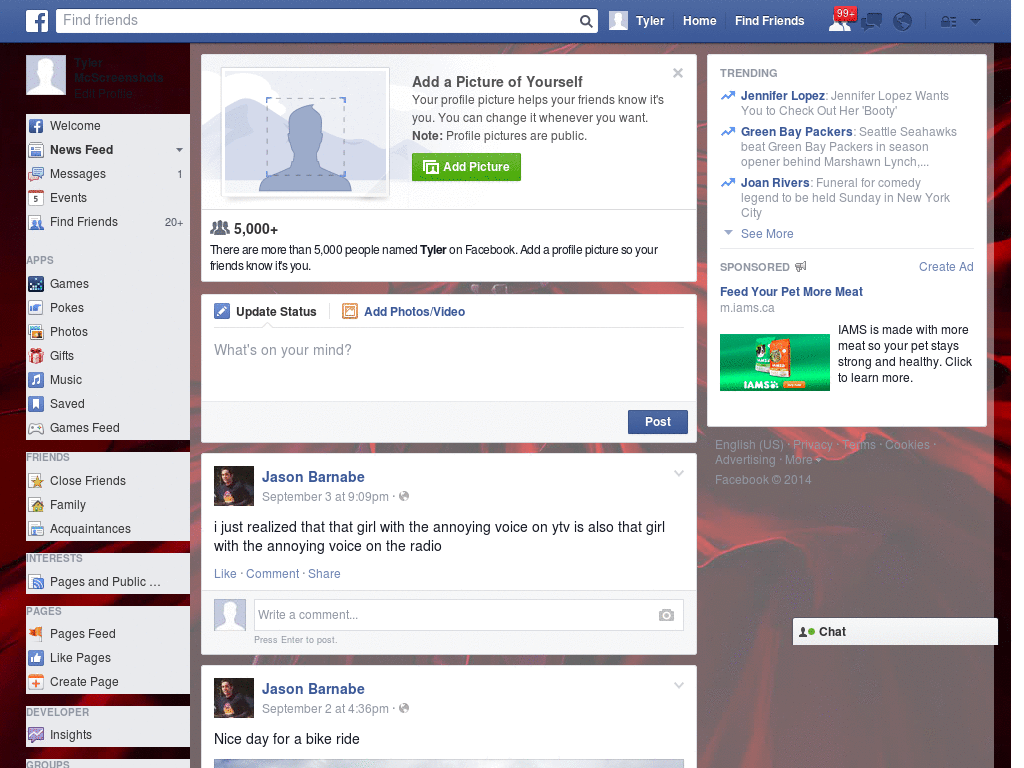
Task: Open Events calendar icon
Action: click(36, 198)
